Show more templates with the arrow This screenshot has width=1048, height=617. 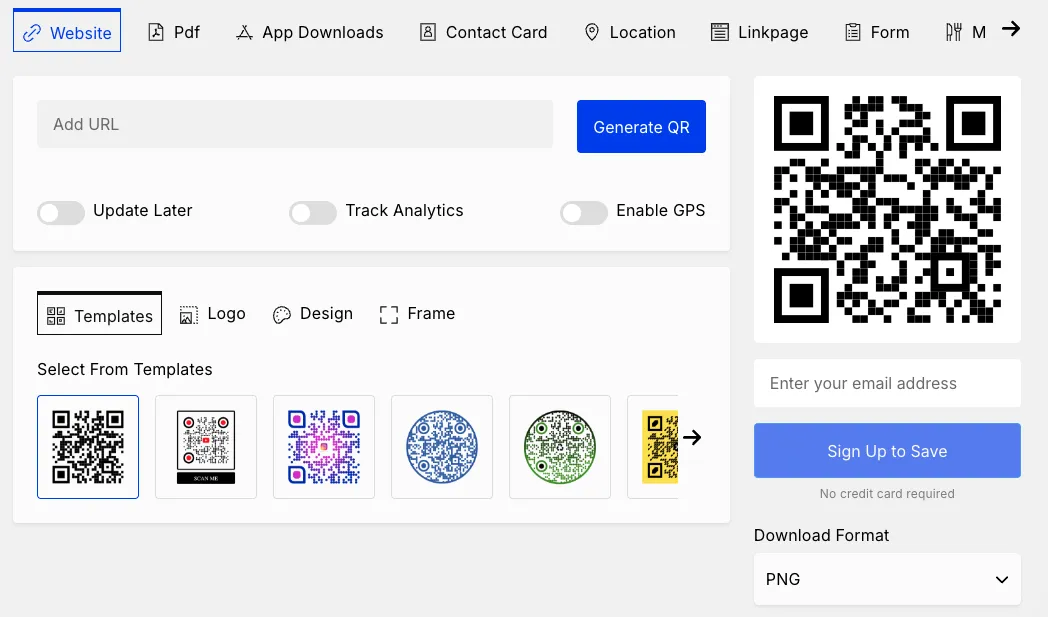tap(693, 437)
